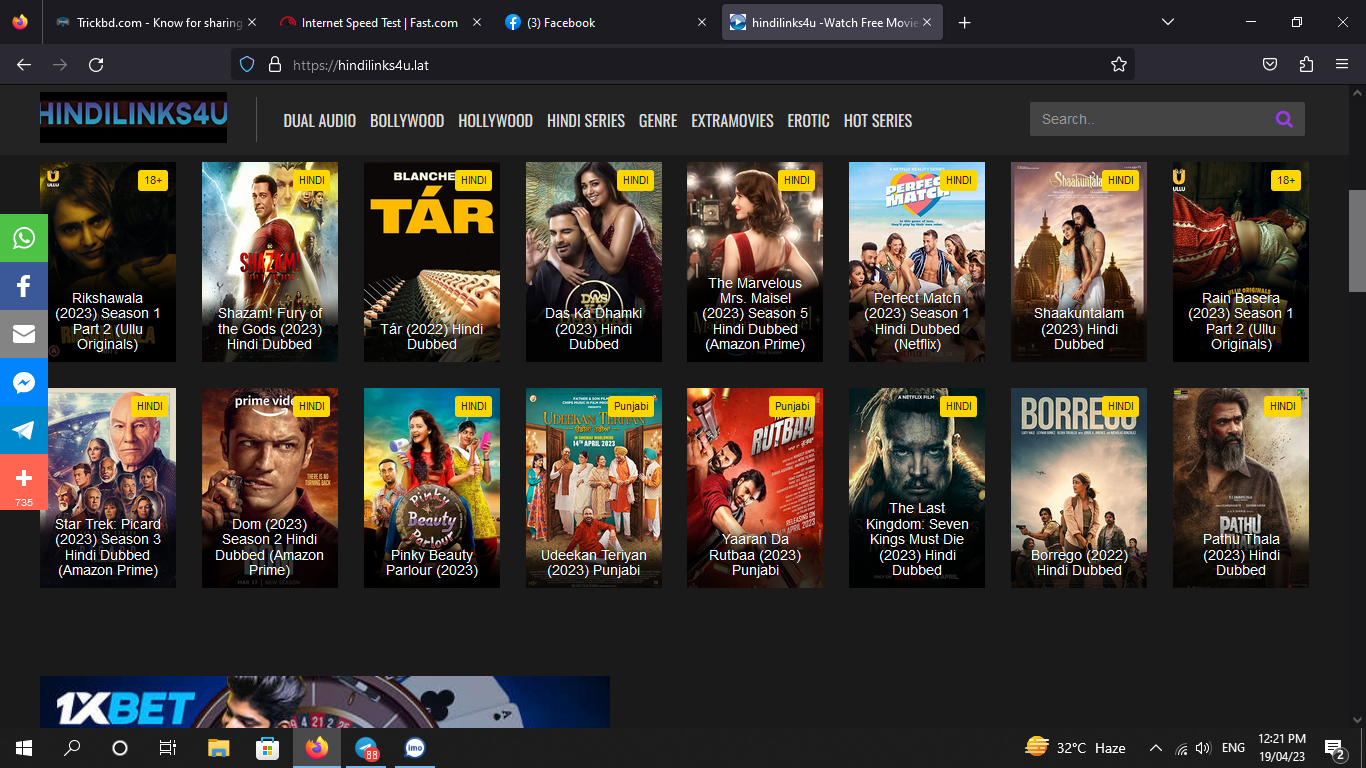Share by email using envelope icon
Image resolution: width=1366 pixels, height=768 pixels.
click(x=23, y=334)
